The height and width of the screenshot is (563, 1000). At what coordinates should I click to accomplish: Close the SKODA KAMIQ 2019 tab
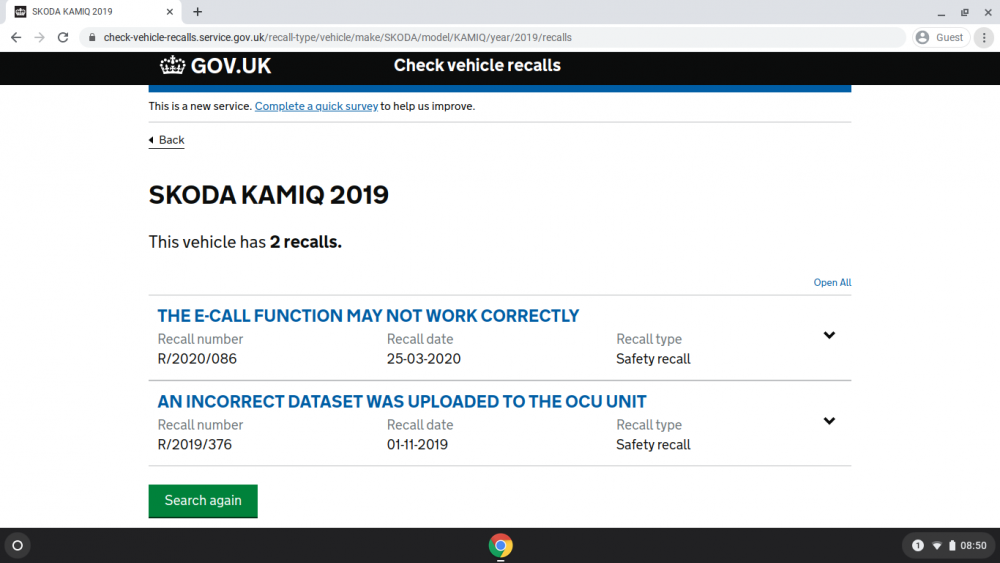pyautogui.click(x=170, y=11)
